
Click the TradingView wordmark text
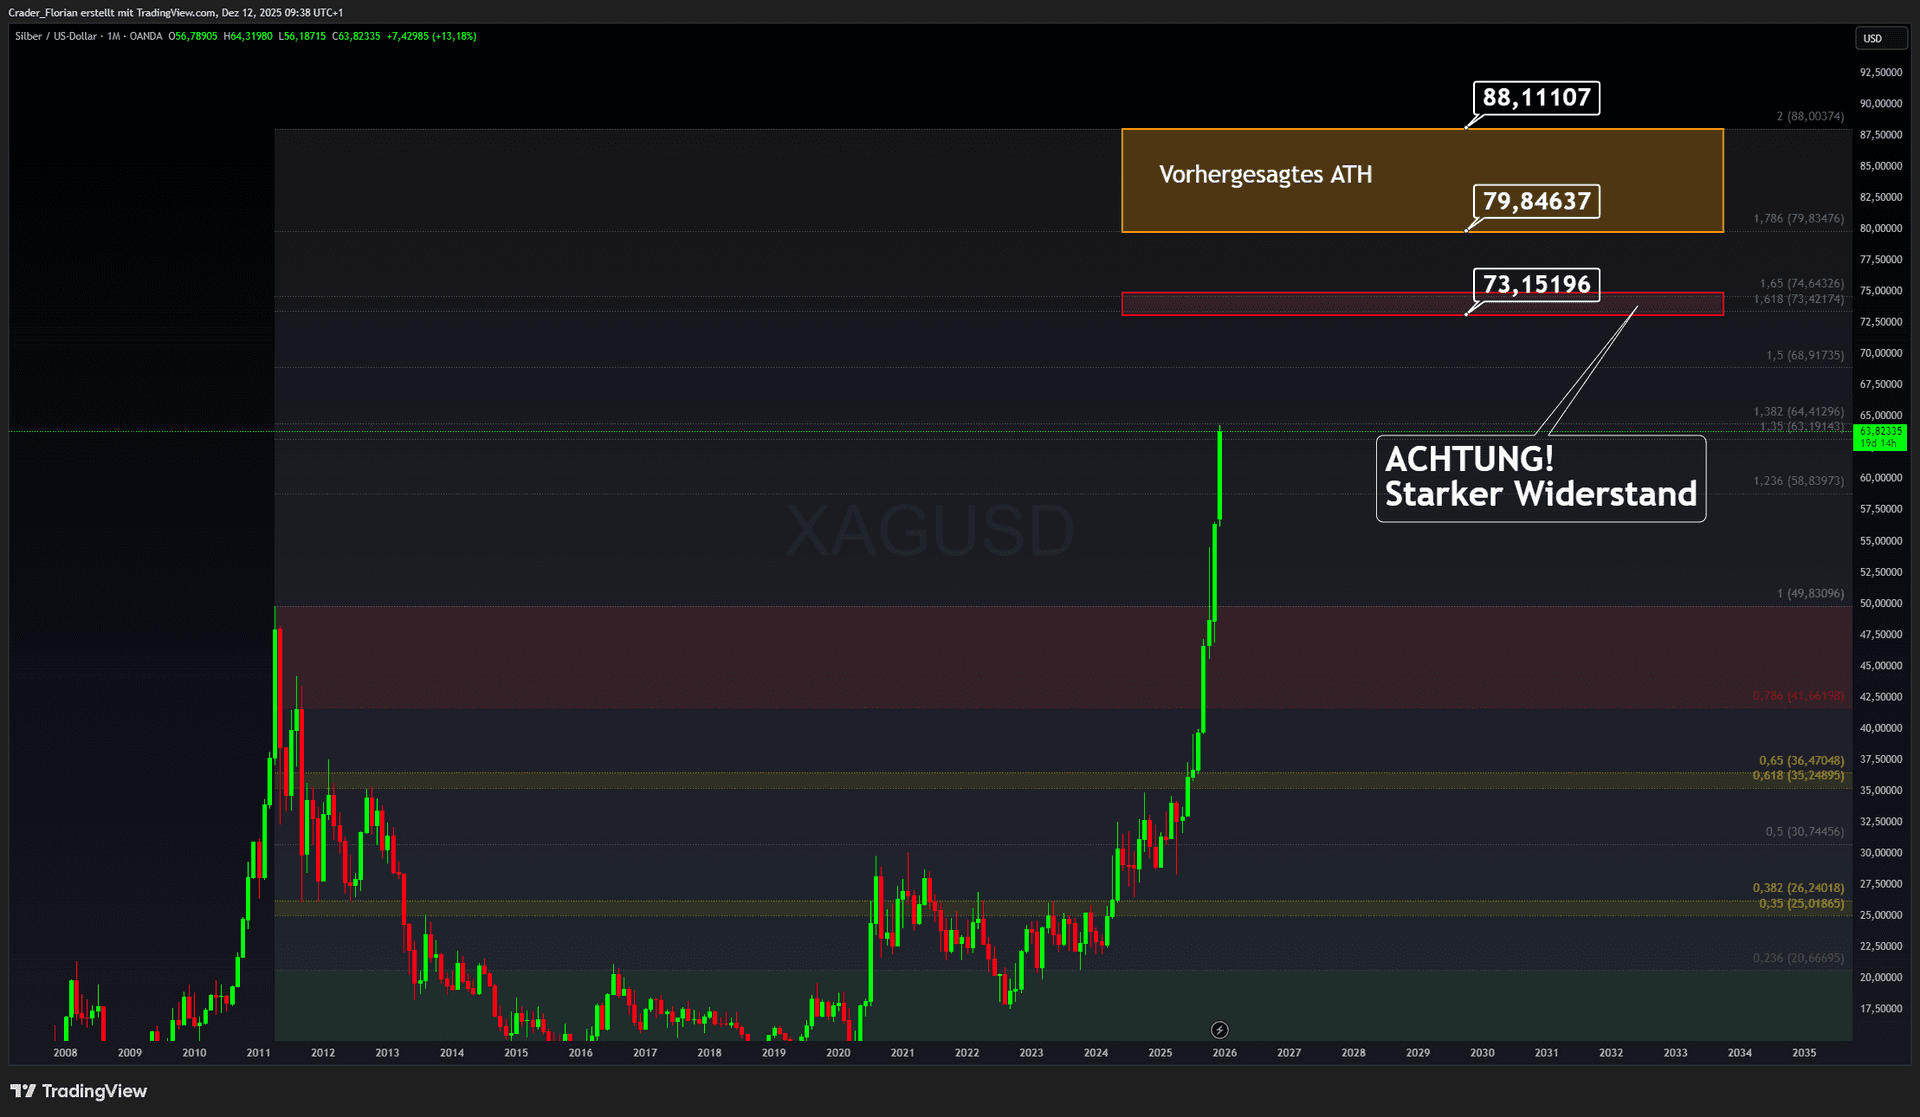[x=94, y=1091]
